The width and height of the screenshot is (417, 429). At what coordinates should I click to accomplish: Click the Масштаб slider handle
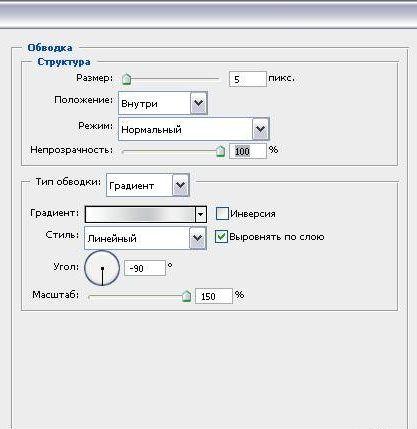click(187, 296)
